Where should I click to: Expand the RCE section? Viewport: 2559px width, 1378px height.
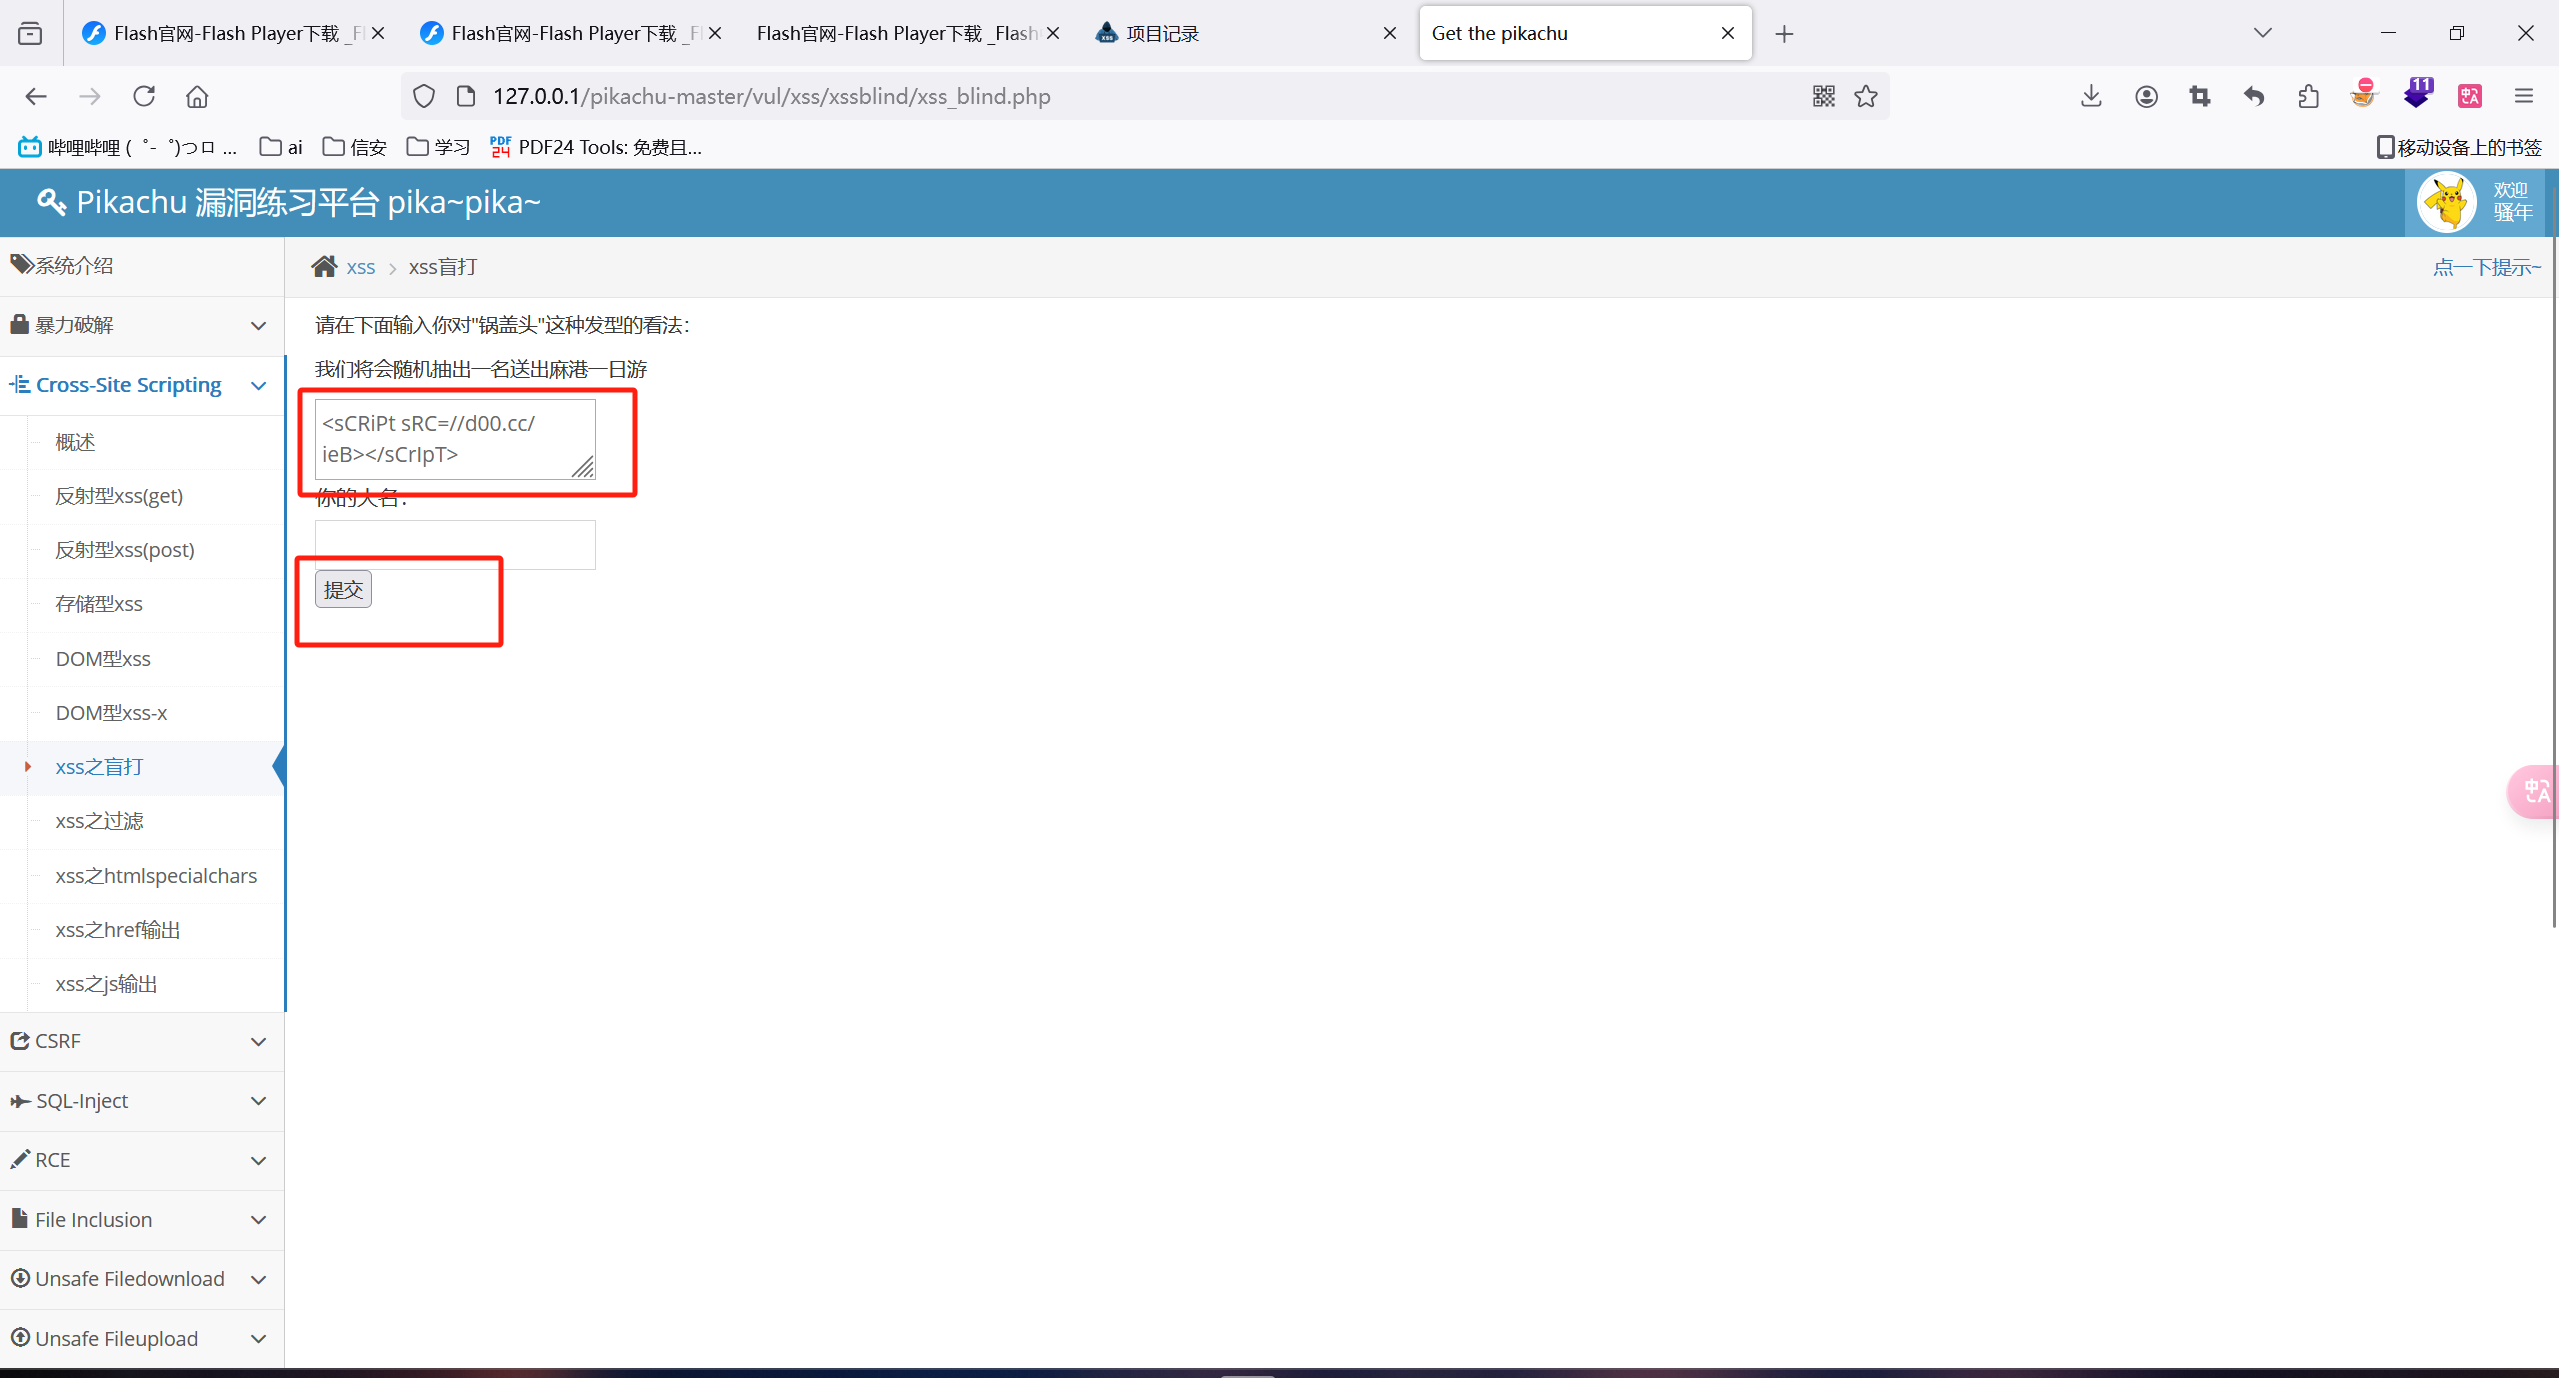[x=142, y=1160]
